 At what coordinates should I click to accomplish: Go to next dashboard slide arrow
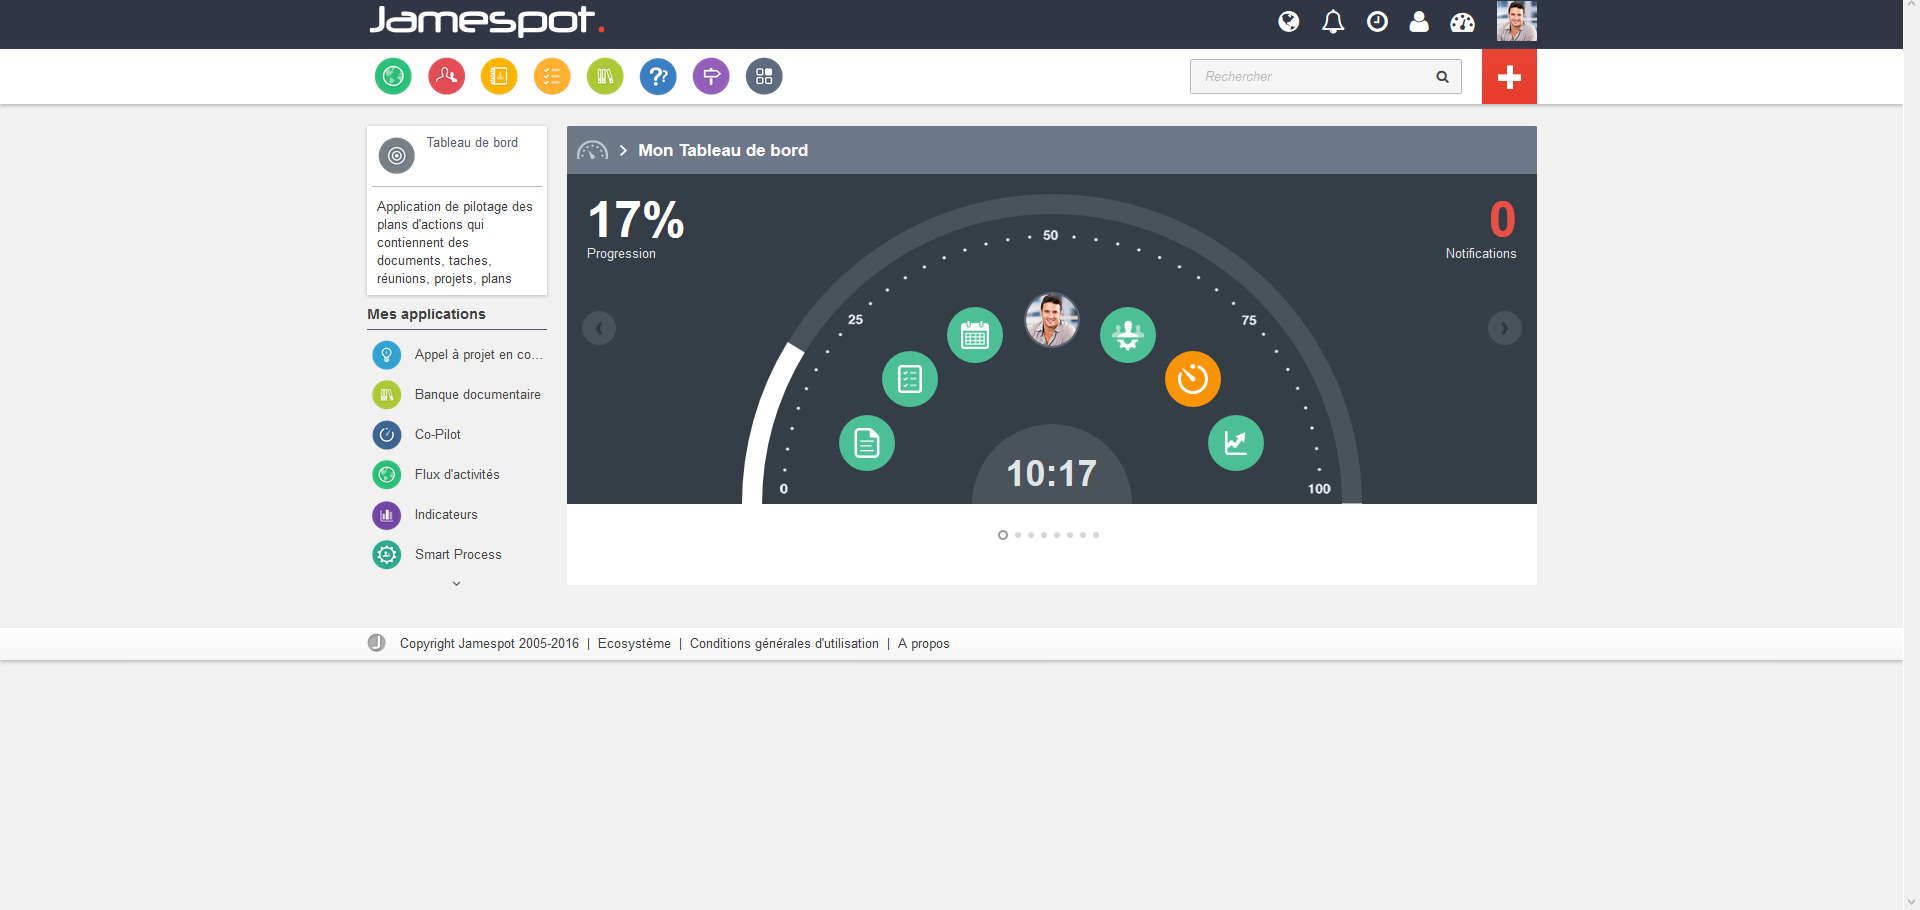(x=1505, y=328)
